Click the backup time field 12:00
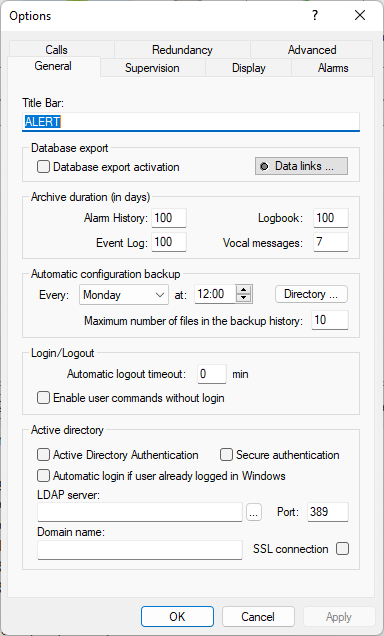The width and height of the screenshot is (384, 636). (x=215, y=294)
